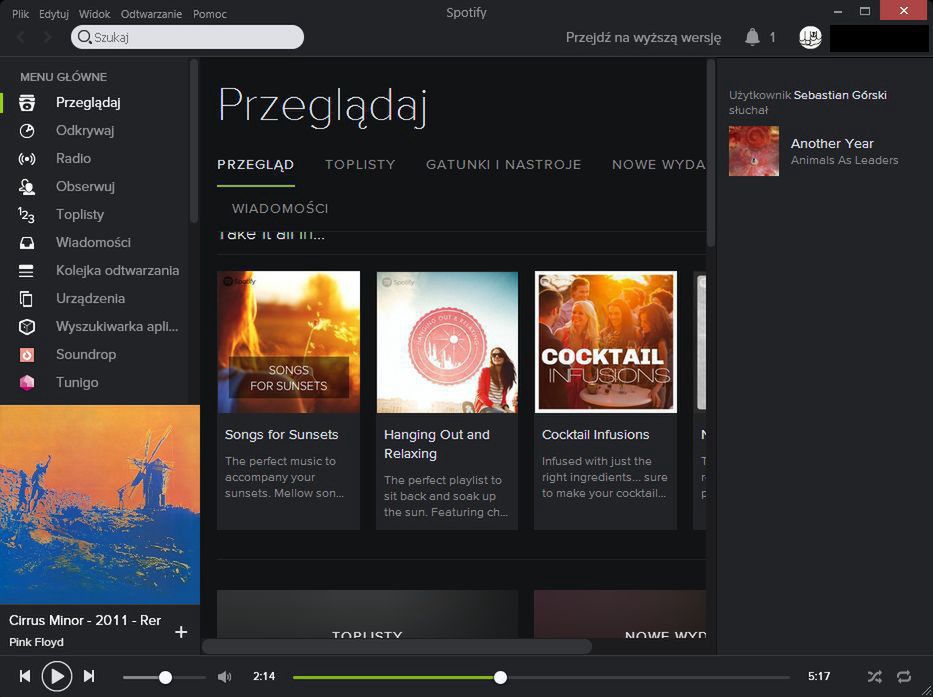The image size is (933, 697).
Task: Open the Obserwuj follow icon
Action: [26, 187]
